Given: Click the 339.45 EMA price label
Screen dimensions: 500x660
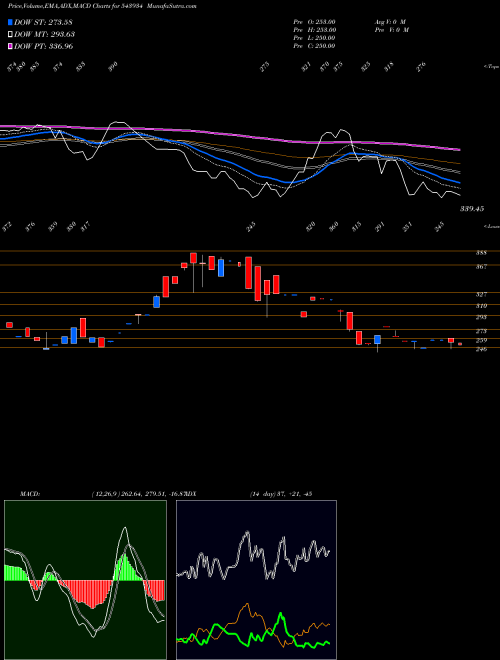Looking at the screenshot, I should click(x=472, y=209).
